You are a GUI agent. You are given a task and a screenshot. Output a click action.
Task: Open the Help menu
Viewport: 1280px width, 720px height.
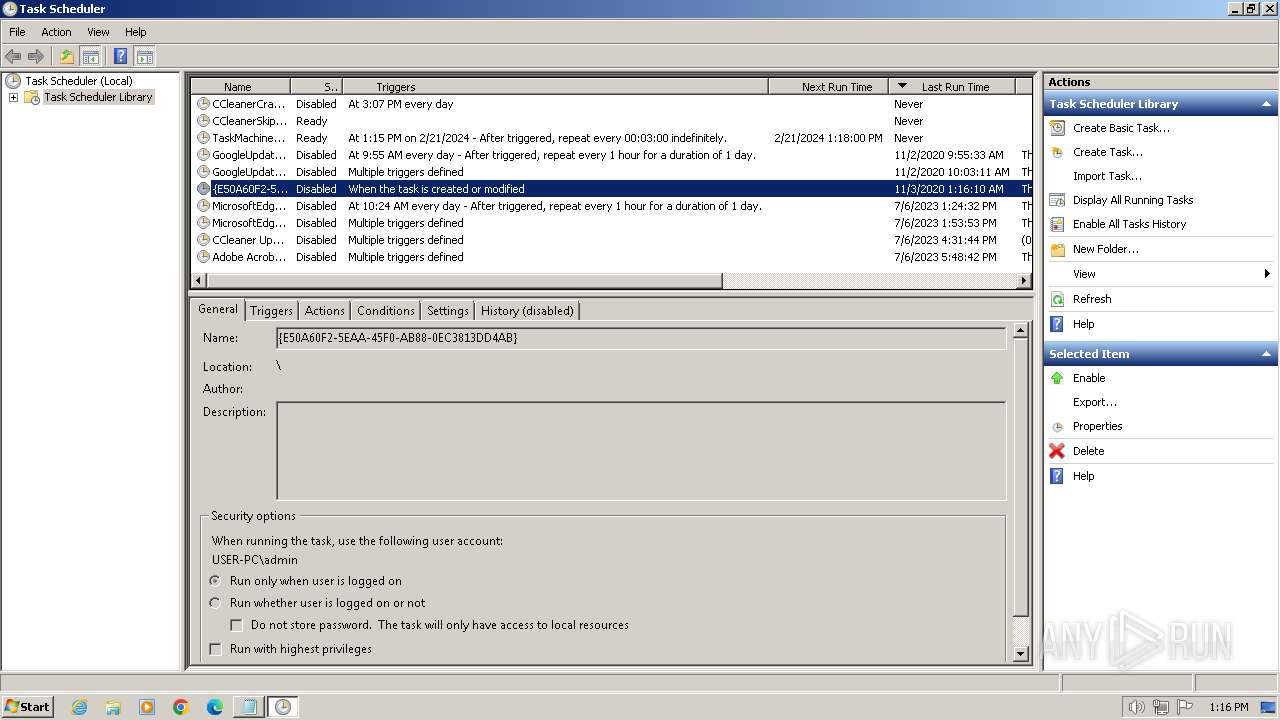point(136,32)
